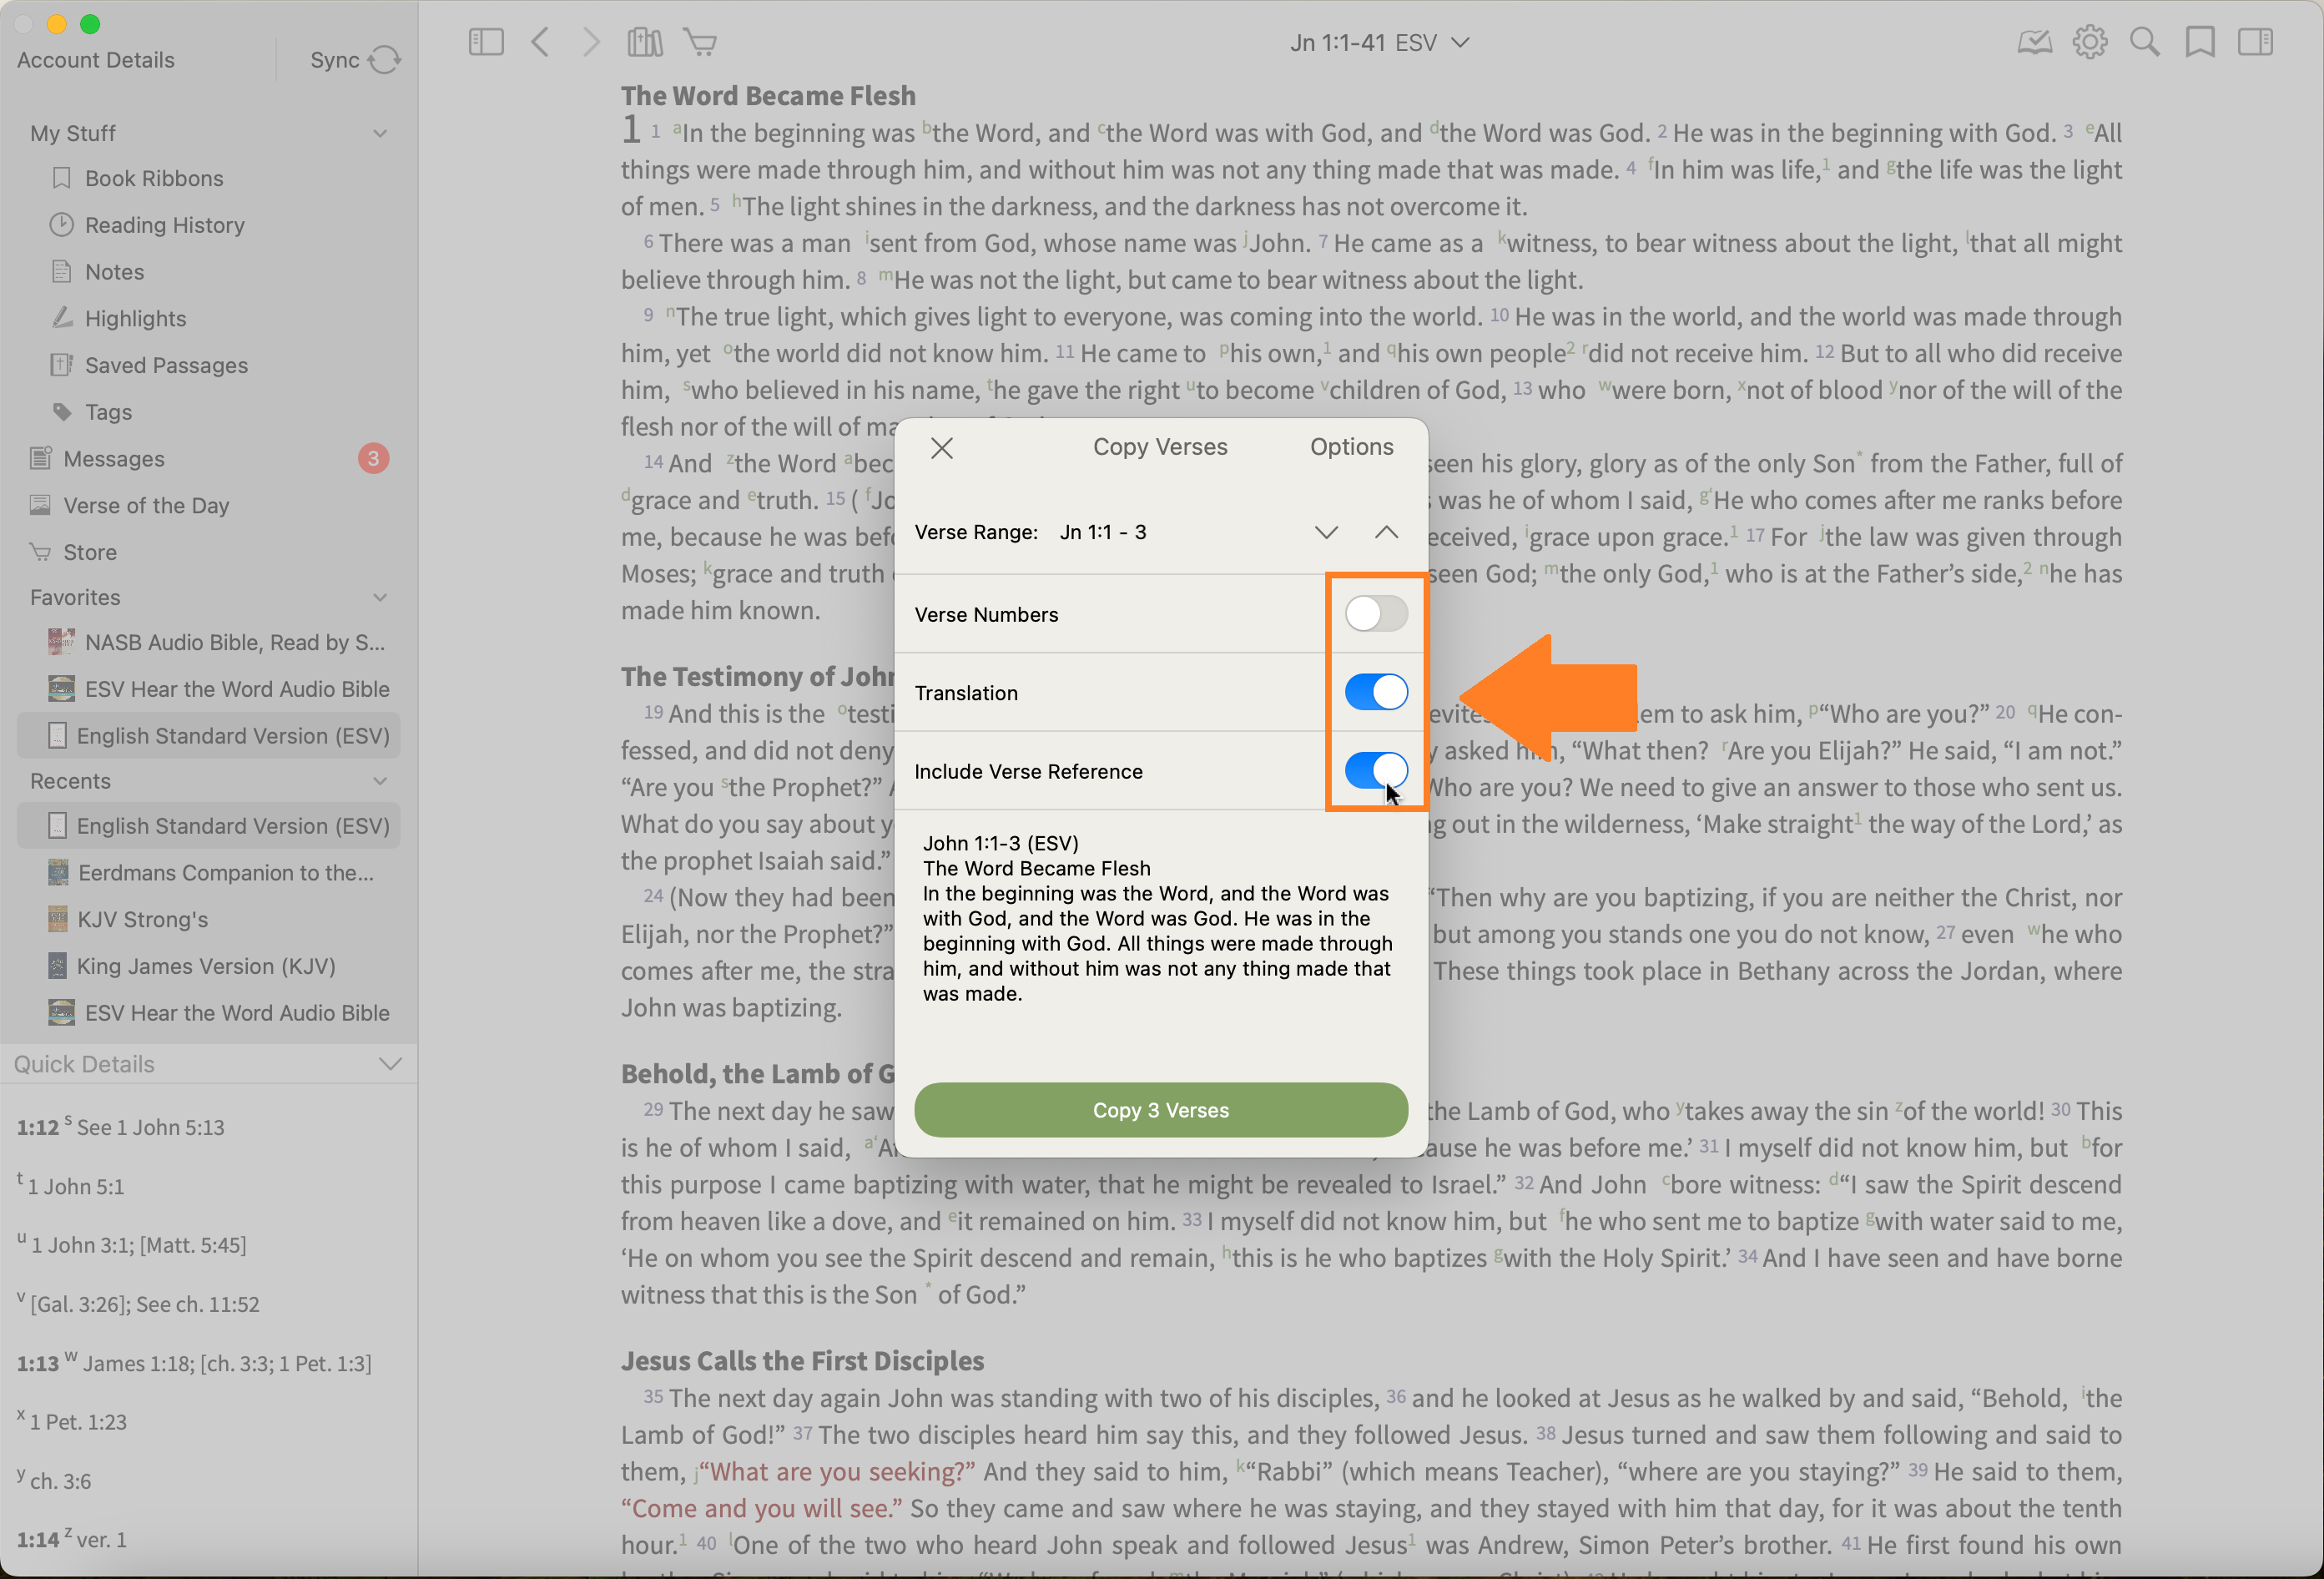Image resolution: width=2324 pixels, height=1579 pixels.
Task: Open the reading plan icon in toolbar
Action: point(2034,42)
